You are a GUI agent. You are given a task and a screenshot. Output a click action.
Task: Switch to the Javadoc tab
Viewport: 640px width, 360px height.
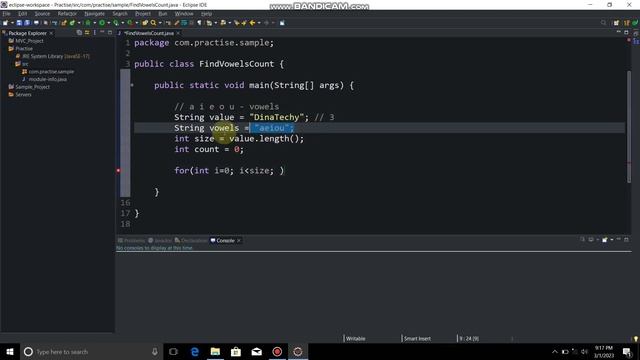(x=160, y=240)
